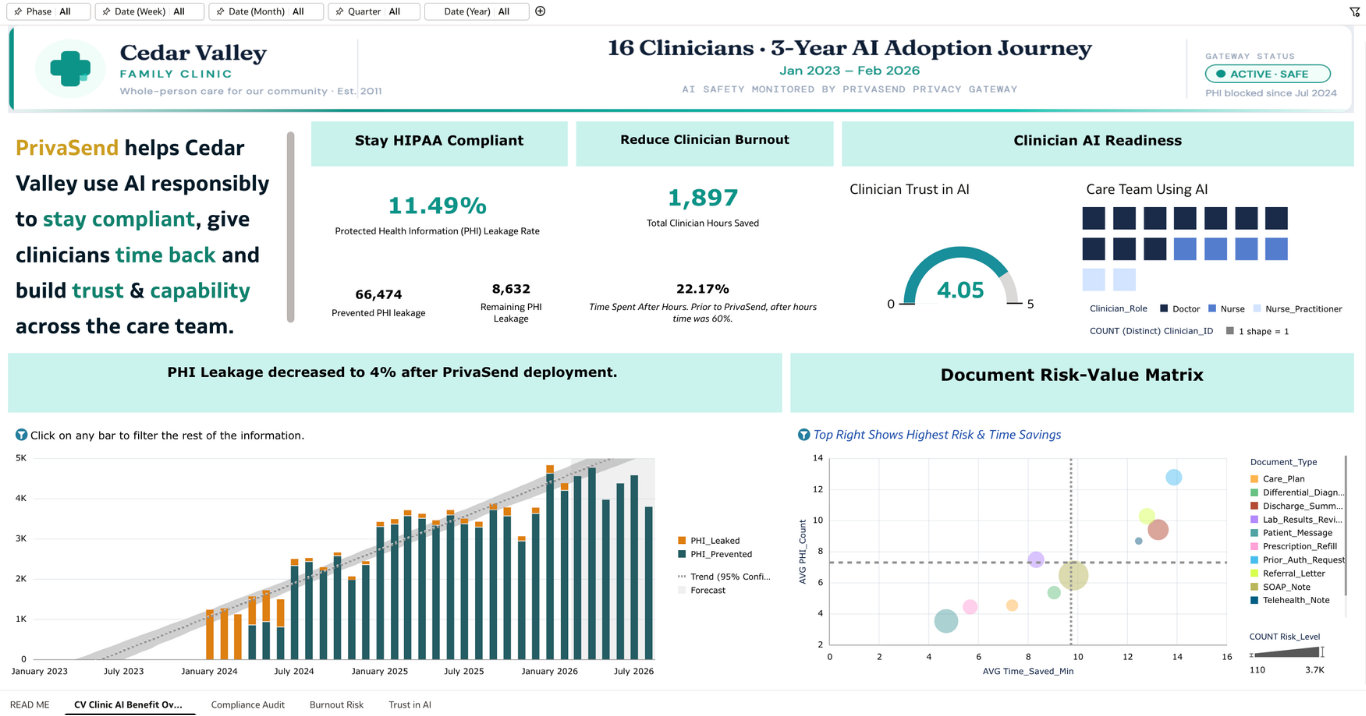Switch to the READ ME tab

(x=29, y=705)
